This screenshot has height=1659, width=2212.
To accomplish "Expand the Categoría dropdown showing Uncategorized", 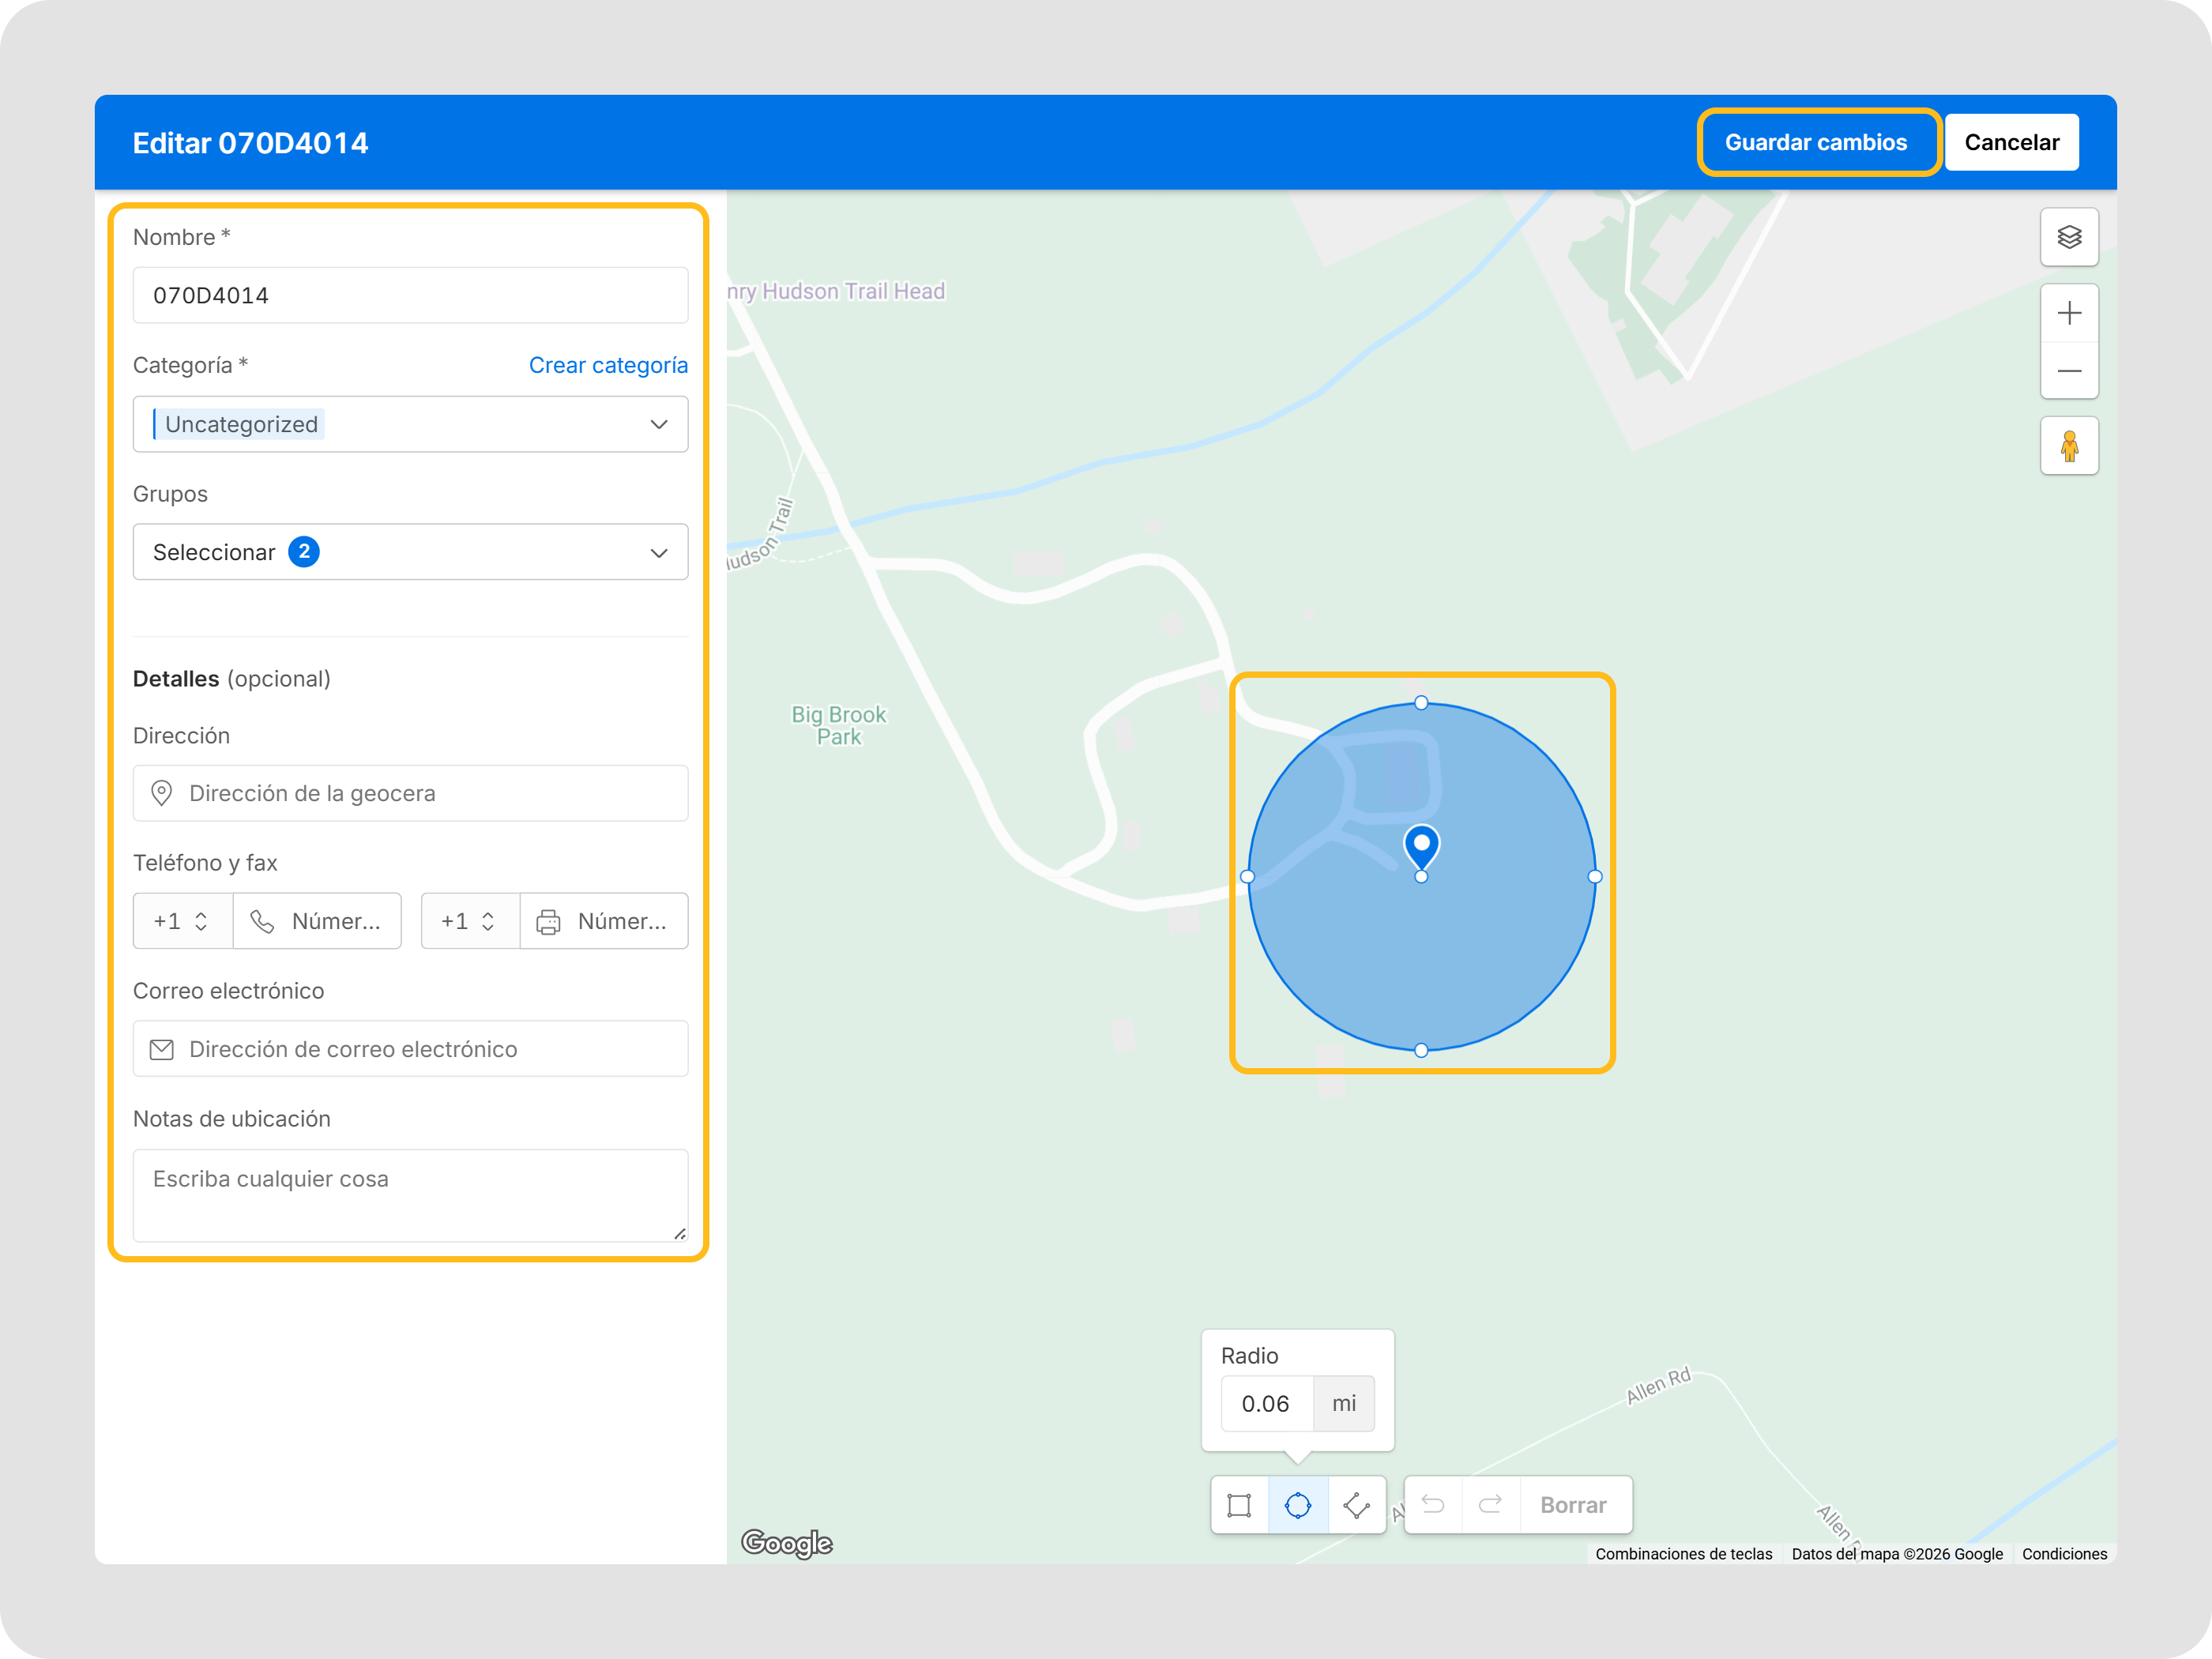I will coord(410,424).
